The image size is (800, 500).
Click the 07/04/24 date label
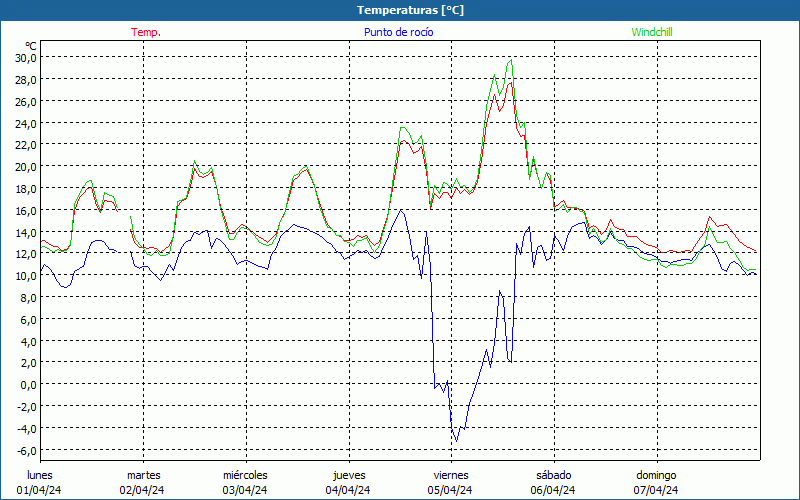(656, 490)
